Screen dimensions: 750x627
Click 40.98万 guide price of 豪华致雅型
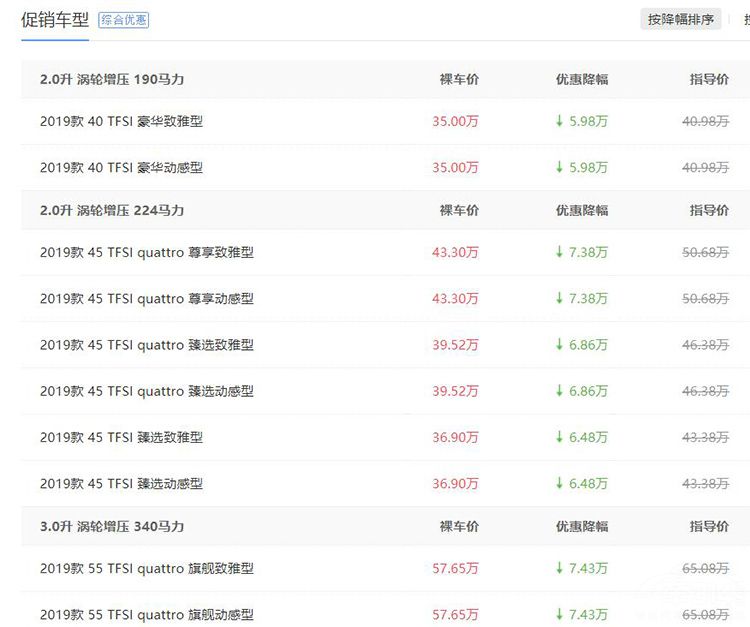pos(706,121)
